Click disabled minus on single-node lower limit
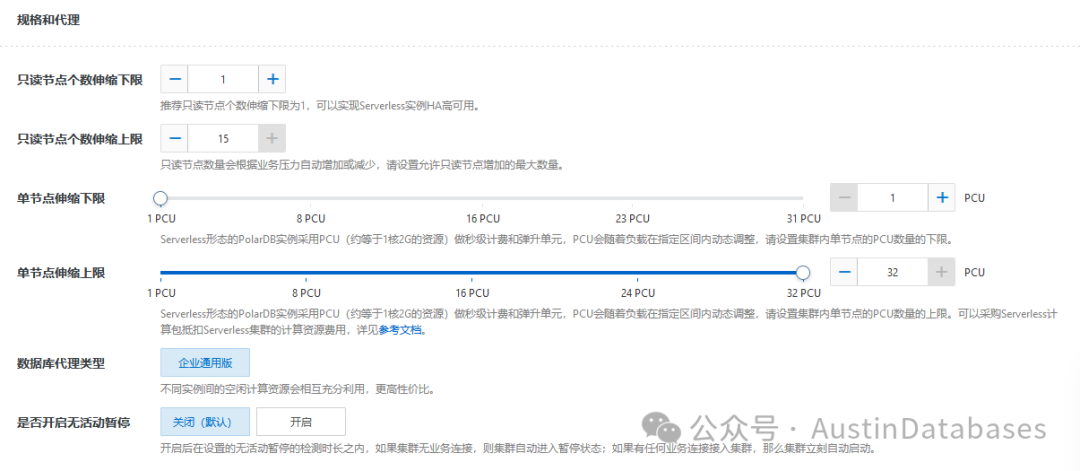1080x471 pixels. [x=844, y=198]
